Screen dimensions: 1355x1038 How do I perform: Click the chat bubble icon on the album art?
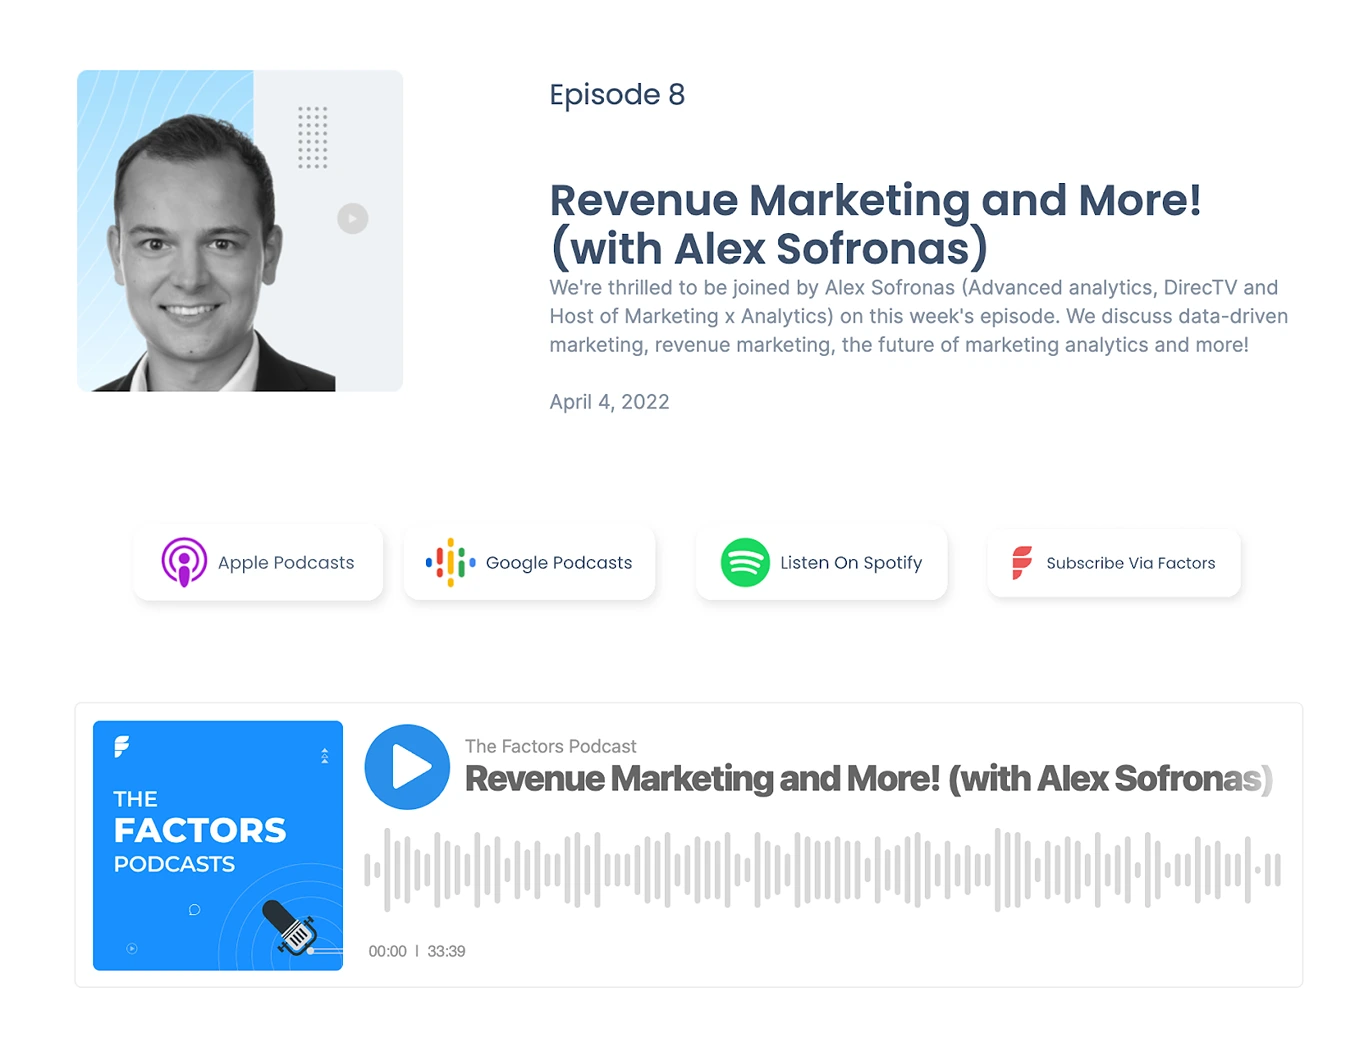[x=193, y=911]
